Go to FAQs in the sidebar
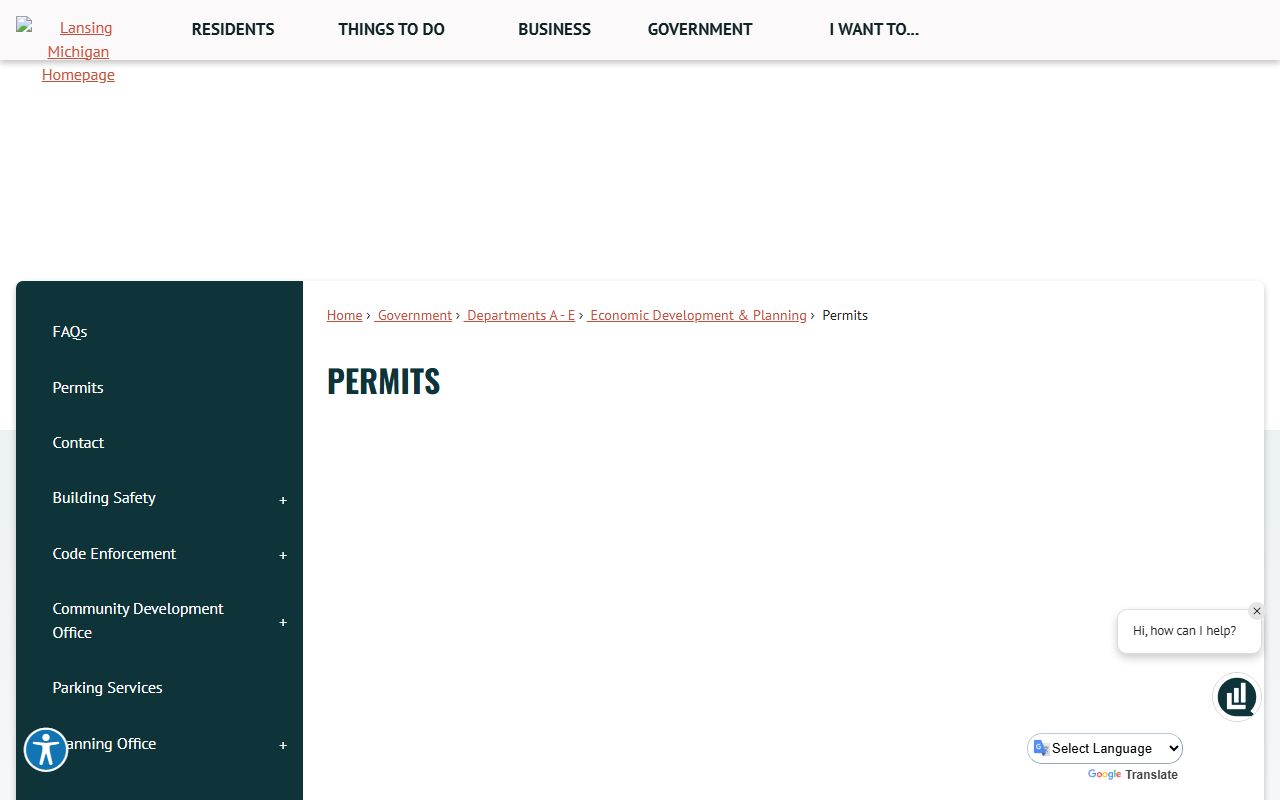1280x800 pixels. click(70, 331)
